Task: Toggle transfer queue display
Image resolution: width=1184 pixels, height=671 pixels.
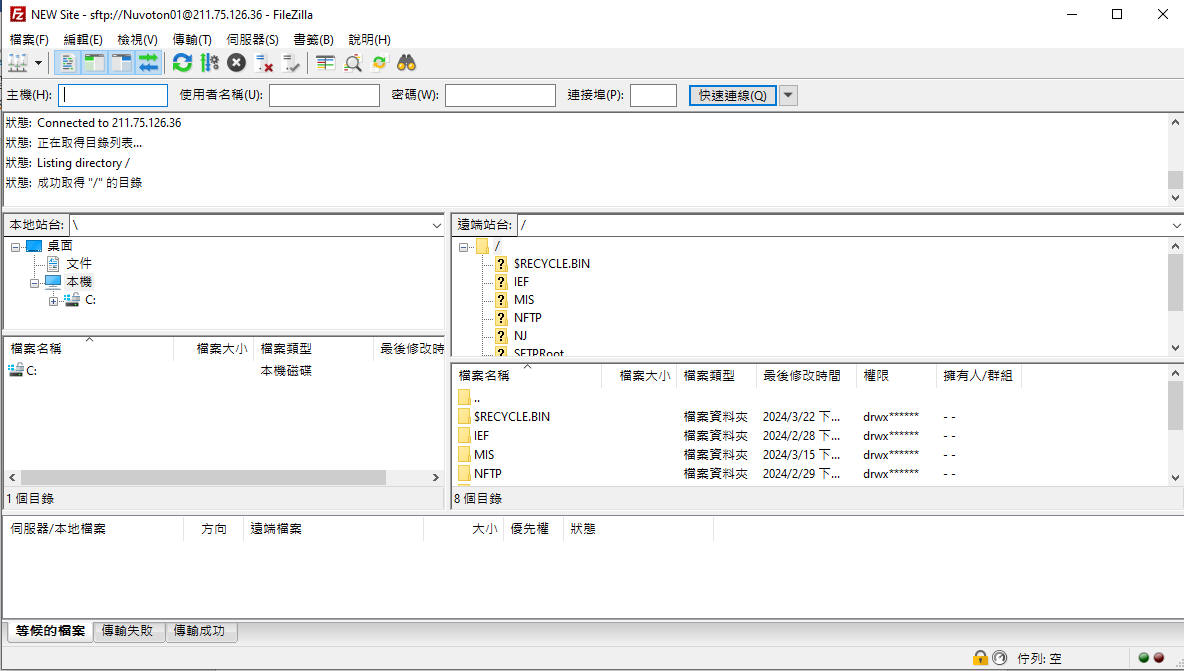Action: [148, 63]
